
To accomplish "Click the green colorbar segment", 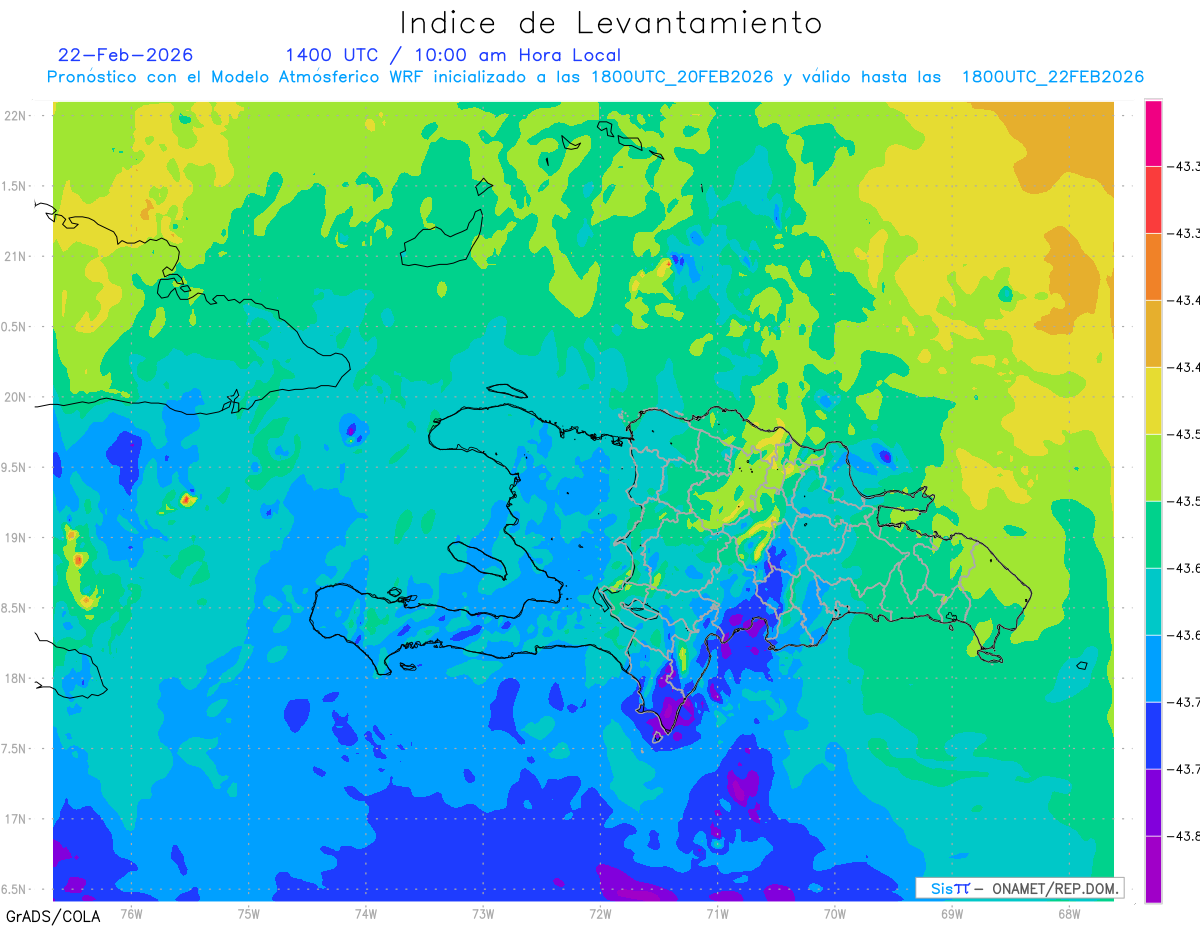I will click(x=1153, y=535).
